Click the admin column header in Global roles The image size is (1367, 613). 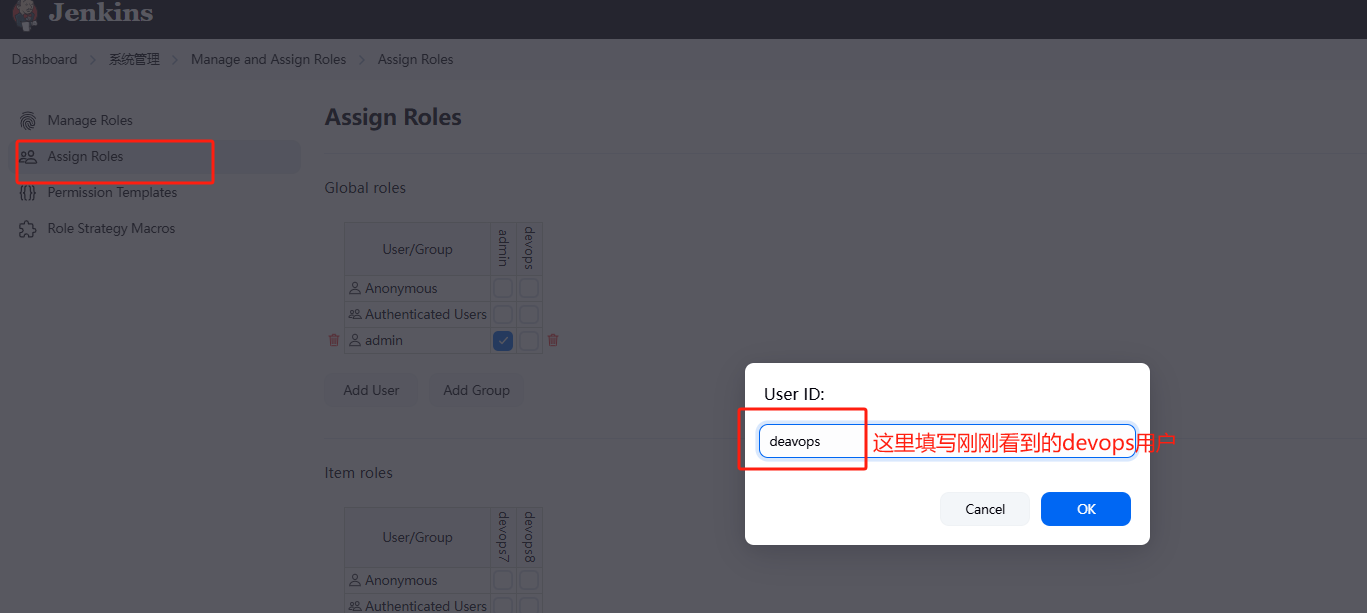pos(503,249)
